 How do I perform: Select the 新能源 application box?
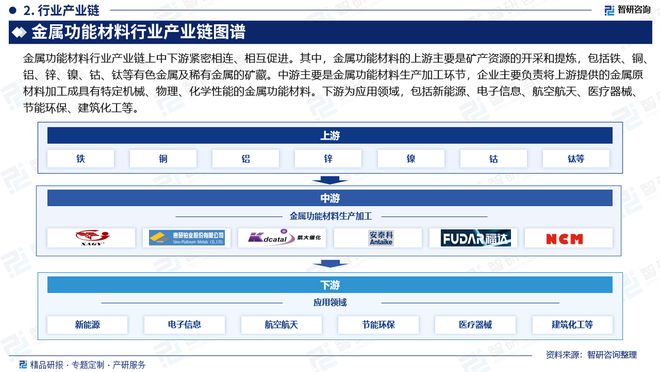88,324
